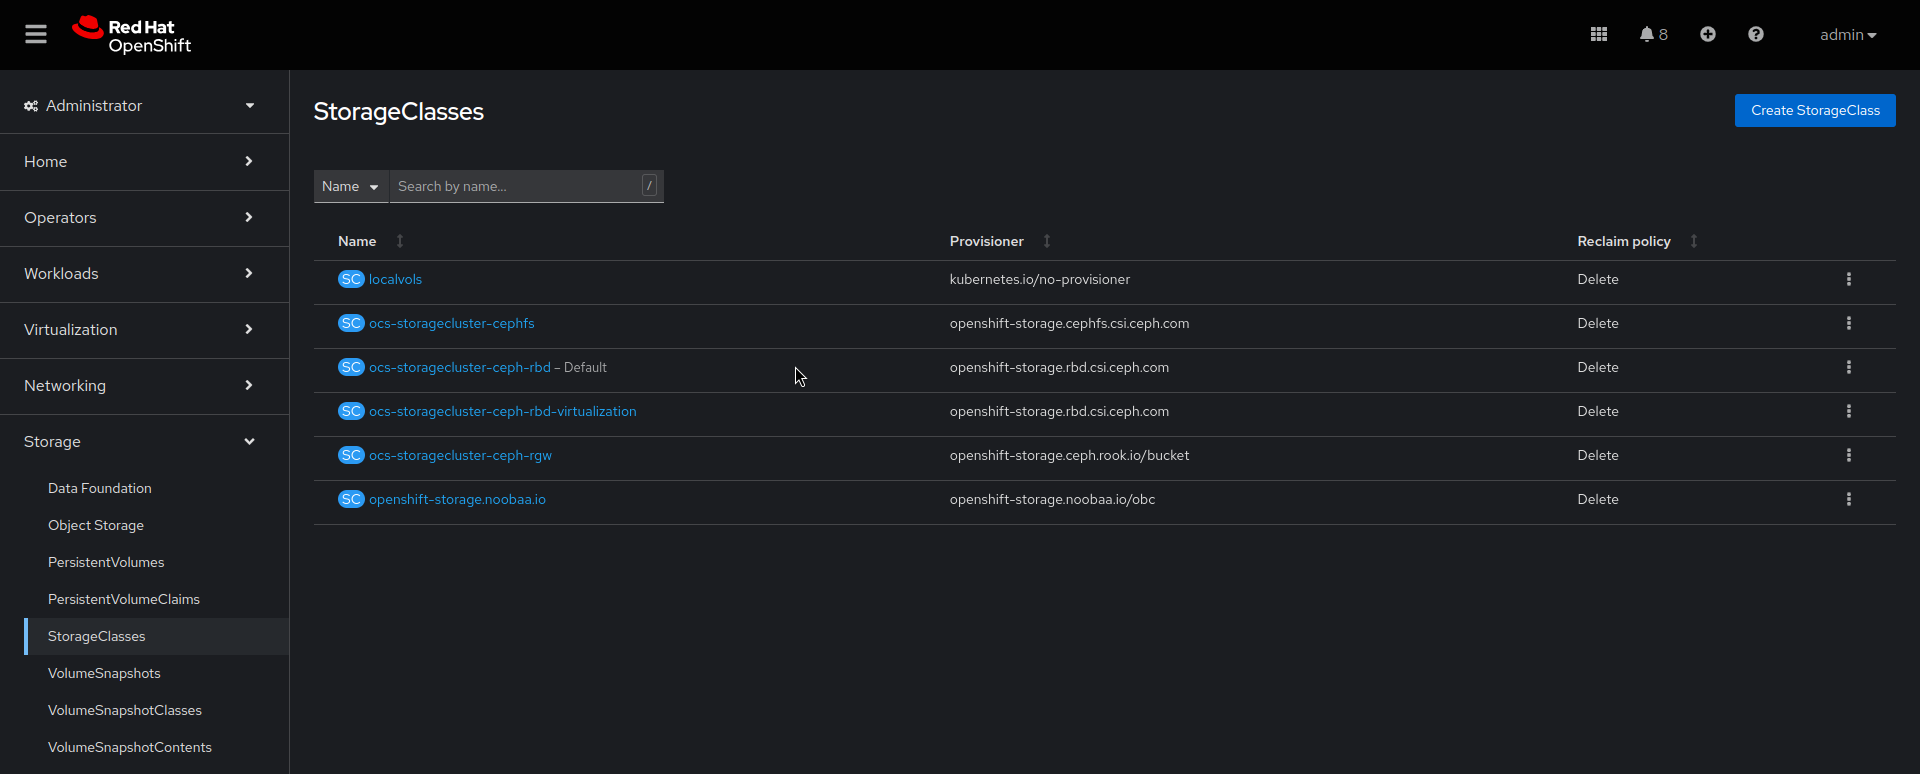The width and height of the screenshot is (1920, 774).
Task: Open VolumeSnapshots in the sidebar
Action: pyautogui.click(x=104, y=674)
